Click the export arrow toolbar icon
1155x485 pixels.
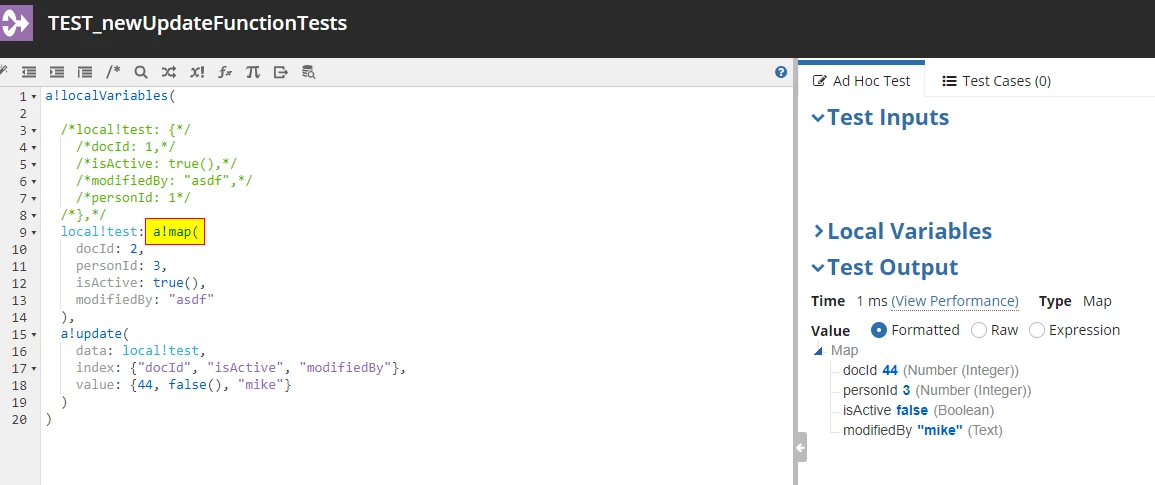coord(281,72)
